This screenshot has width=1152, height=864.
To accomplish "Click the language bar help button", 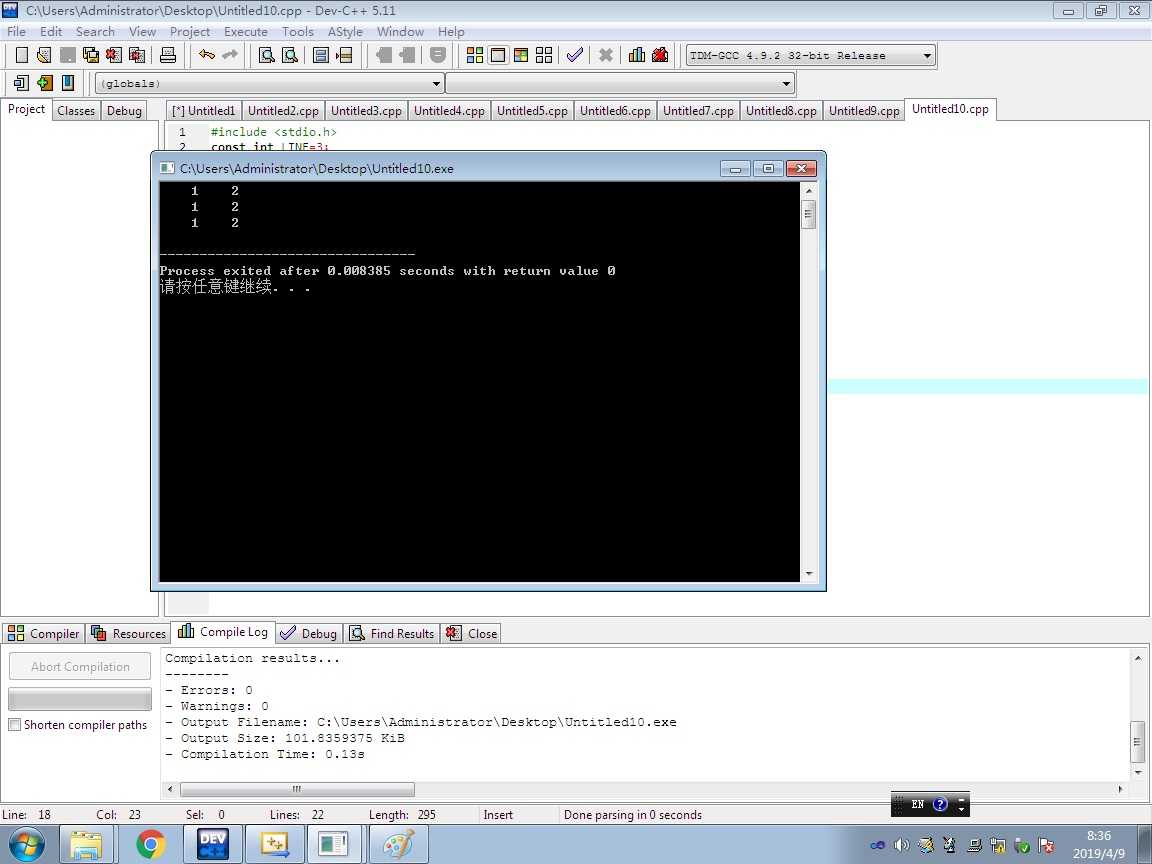I will click(x=940, y=804).
